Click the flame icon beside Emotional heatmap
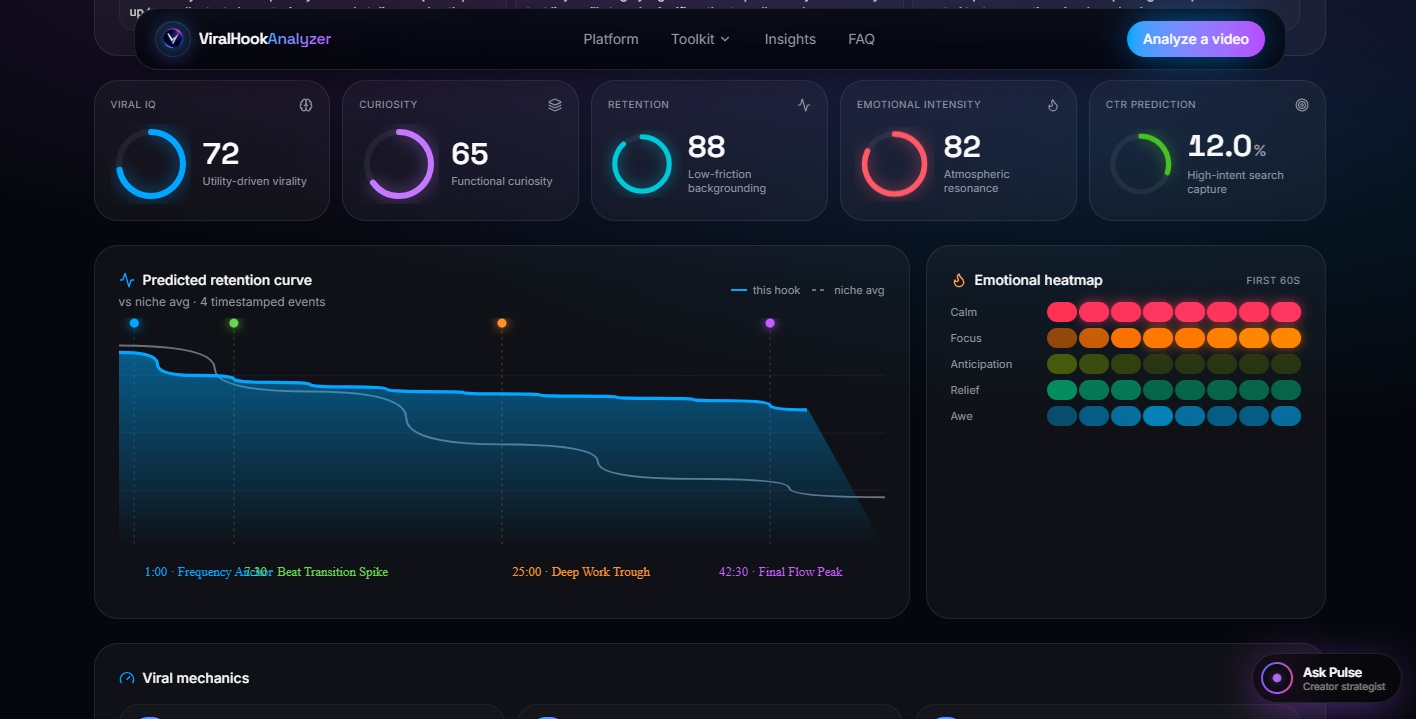The width and height of the screenshot is (1416, 719). click(958, 280)
